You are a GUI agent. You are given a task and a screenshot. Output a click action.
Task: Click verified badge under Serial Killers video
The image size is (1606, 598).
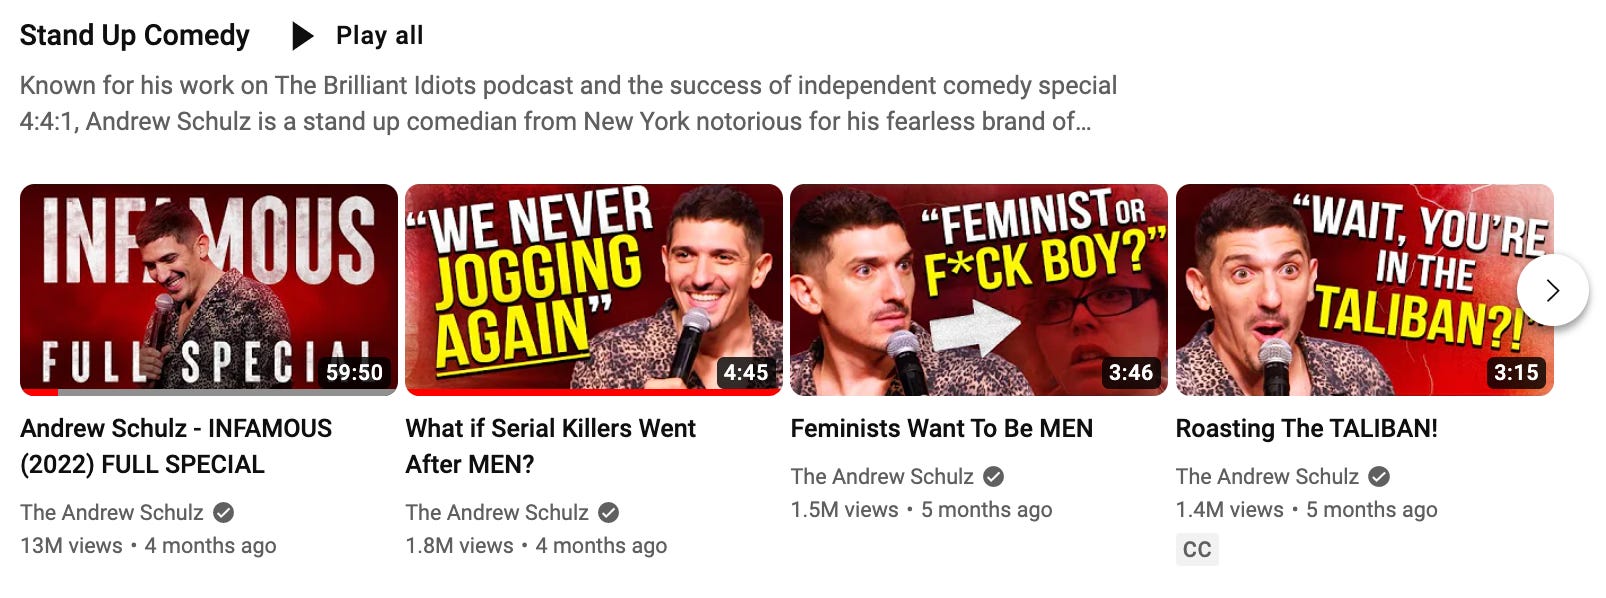pyautogui.click(x=608, y=513)
